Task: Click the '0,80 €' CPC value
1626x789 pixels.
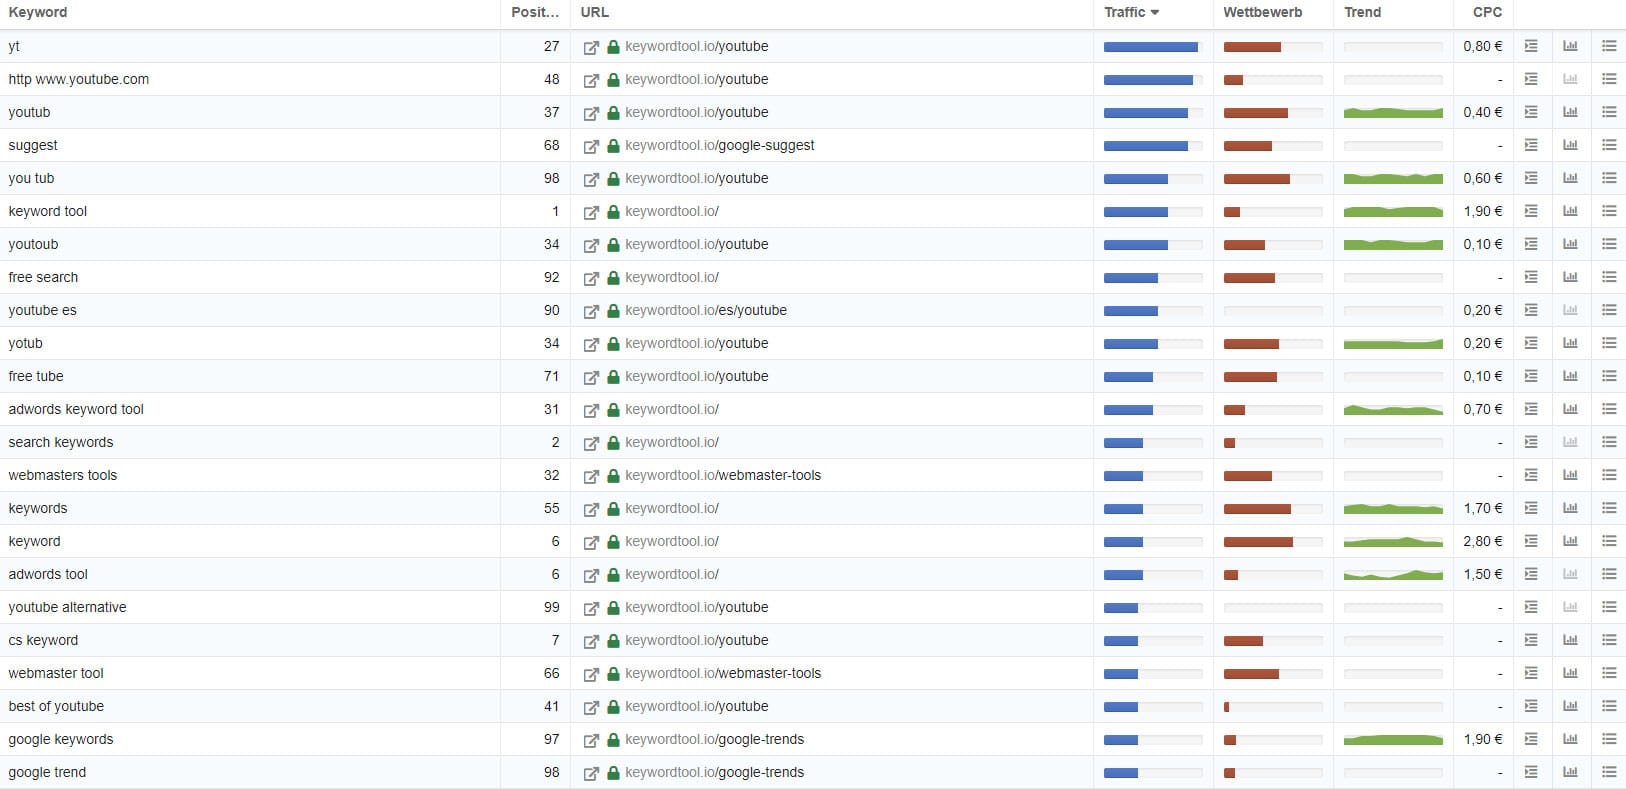Action: pyautogui.click(x=1483, y=46)
